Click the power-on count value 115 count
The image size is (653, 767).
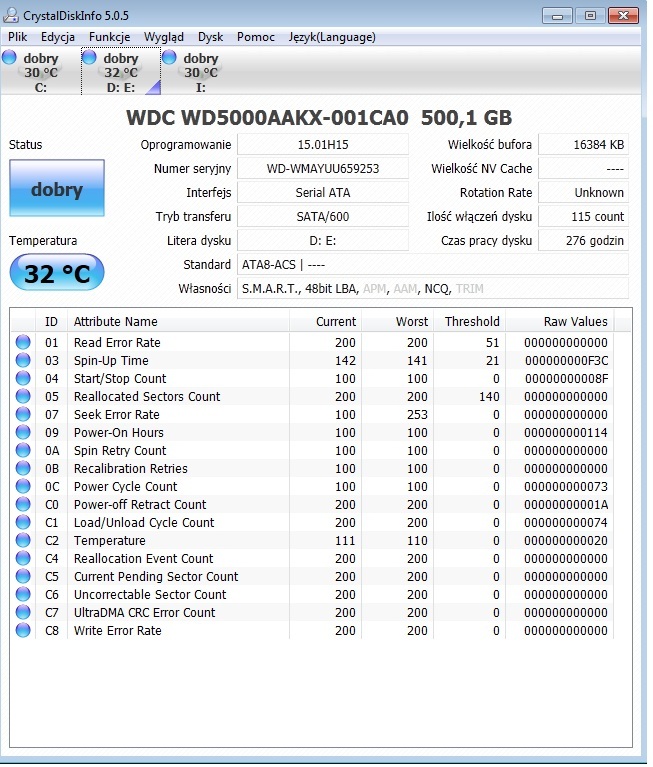584,217
